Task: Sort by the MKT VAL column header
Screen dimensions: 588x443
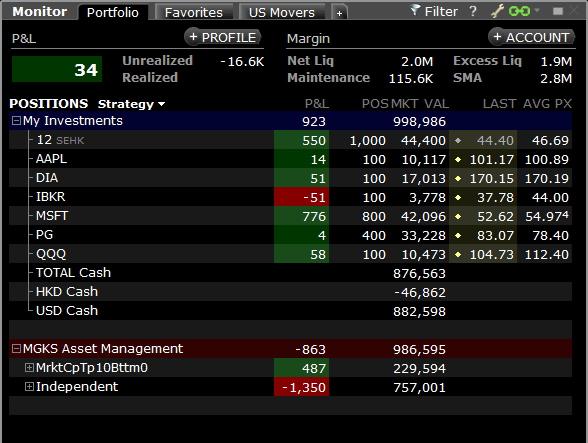Action: point(420,104)
